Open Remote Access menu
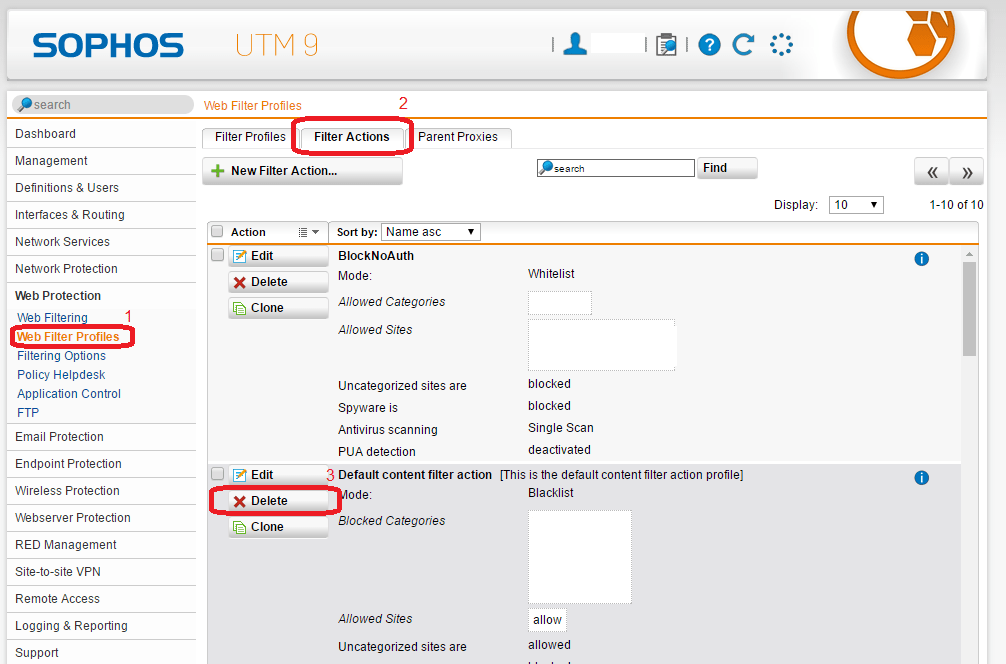The width and height of the screenshot is (1006, 664). pyautogui.click(x=101, y=598)
